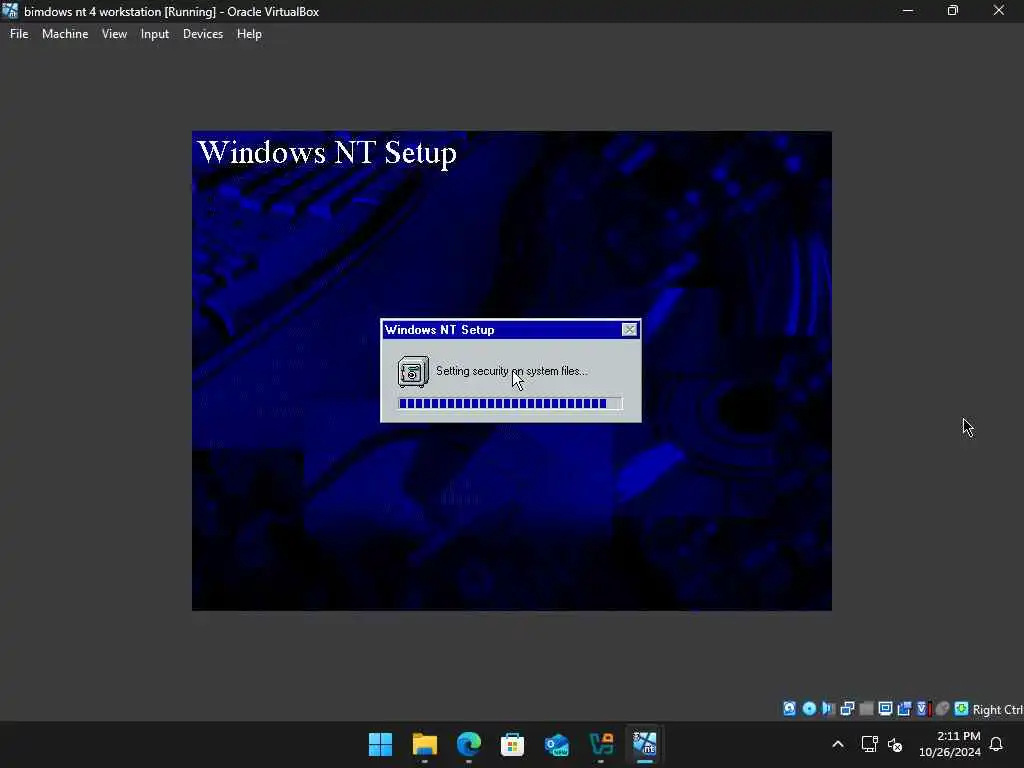This screenshot has height=768, width=1024.
Task: Open the File menu
Action: point(19,34)
